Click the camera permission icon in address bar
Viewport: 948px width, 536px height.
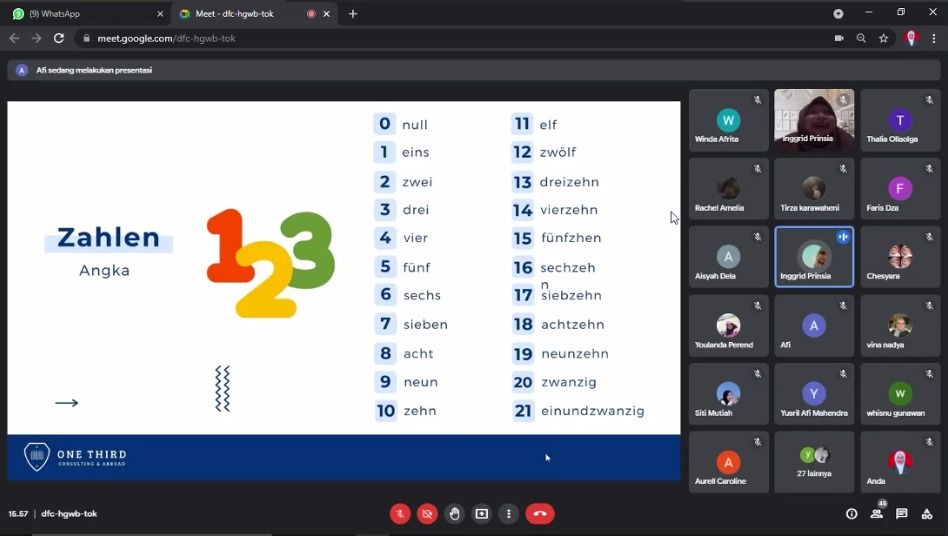[839, 38]
